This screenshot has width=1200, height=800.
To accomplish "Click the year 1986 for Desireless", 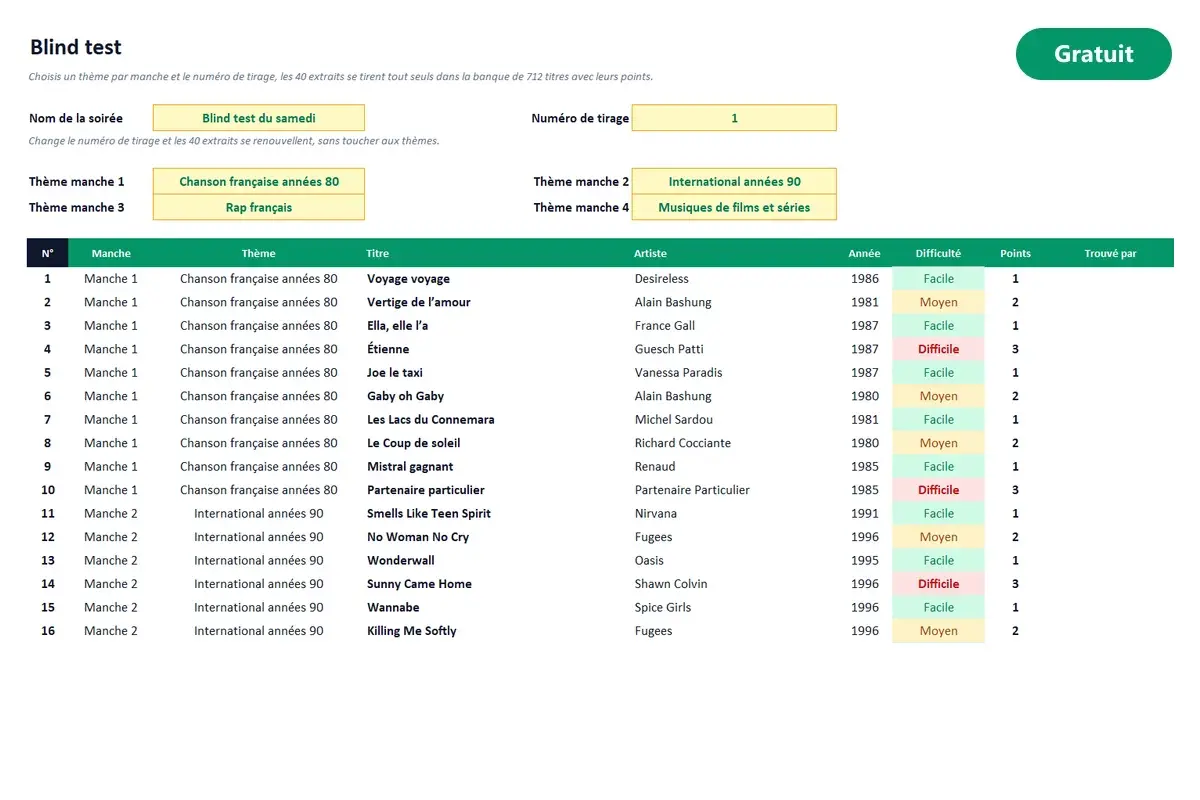I will [864, 279].
